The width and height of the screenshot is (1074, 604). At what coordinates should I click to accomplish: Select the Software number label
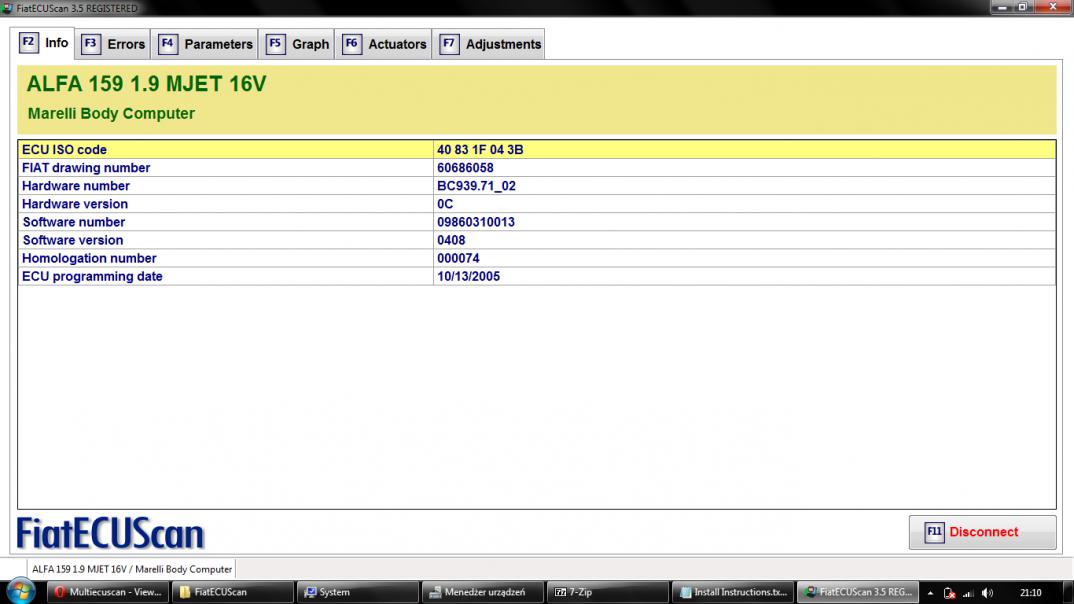click(73, 222)
